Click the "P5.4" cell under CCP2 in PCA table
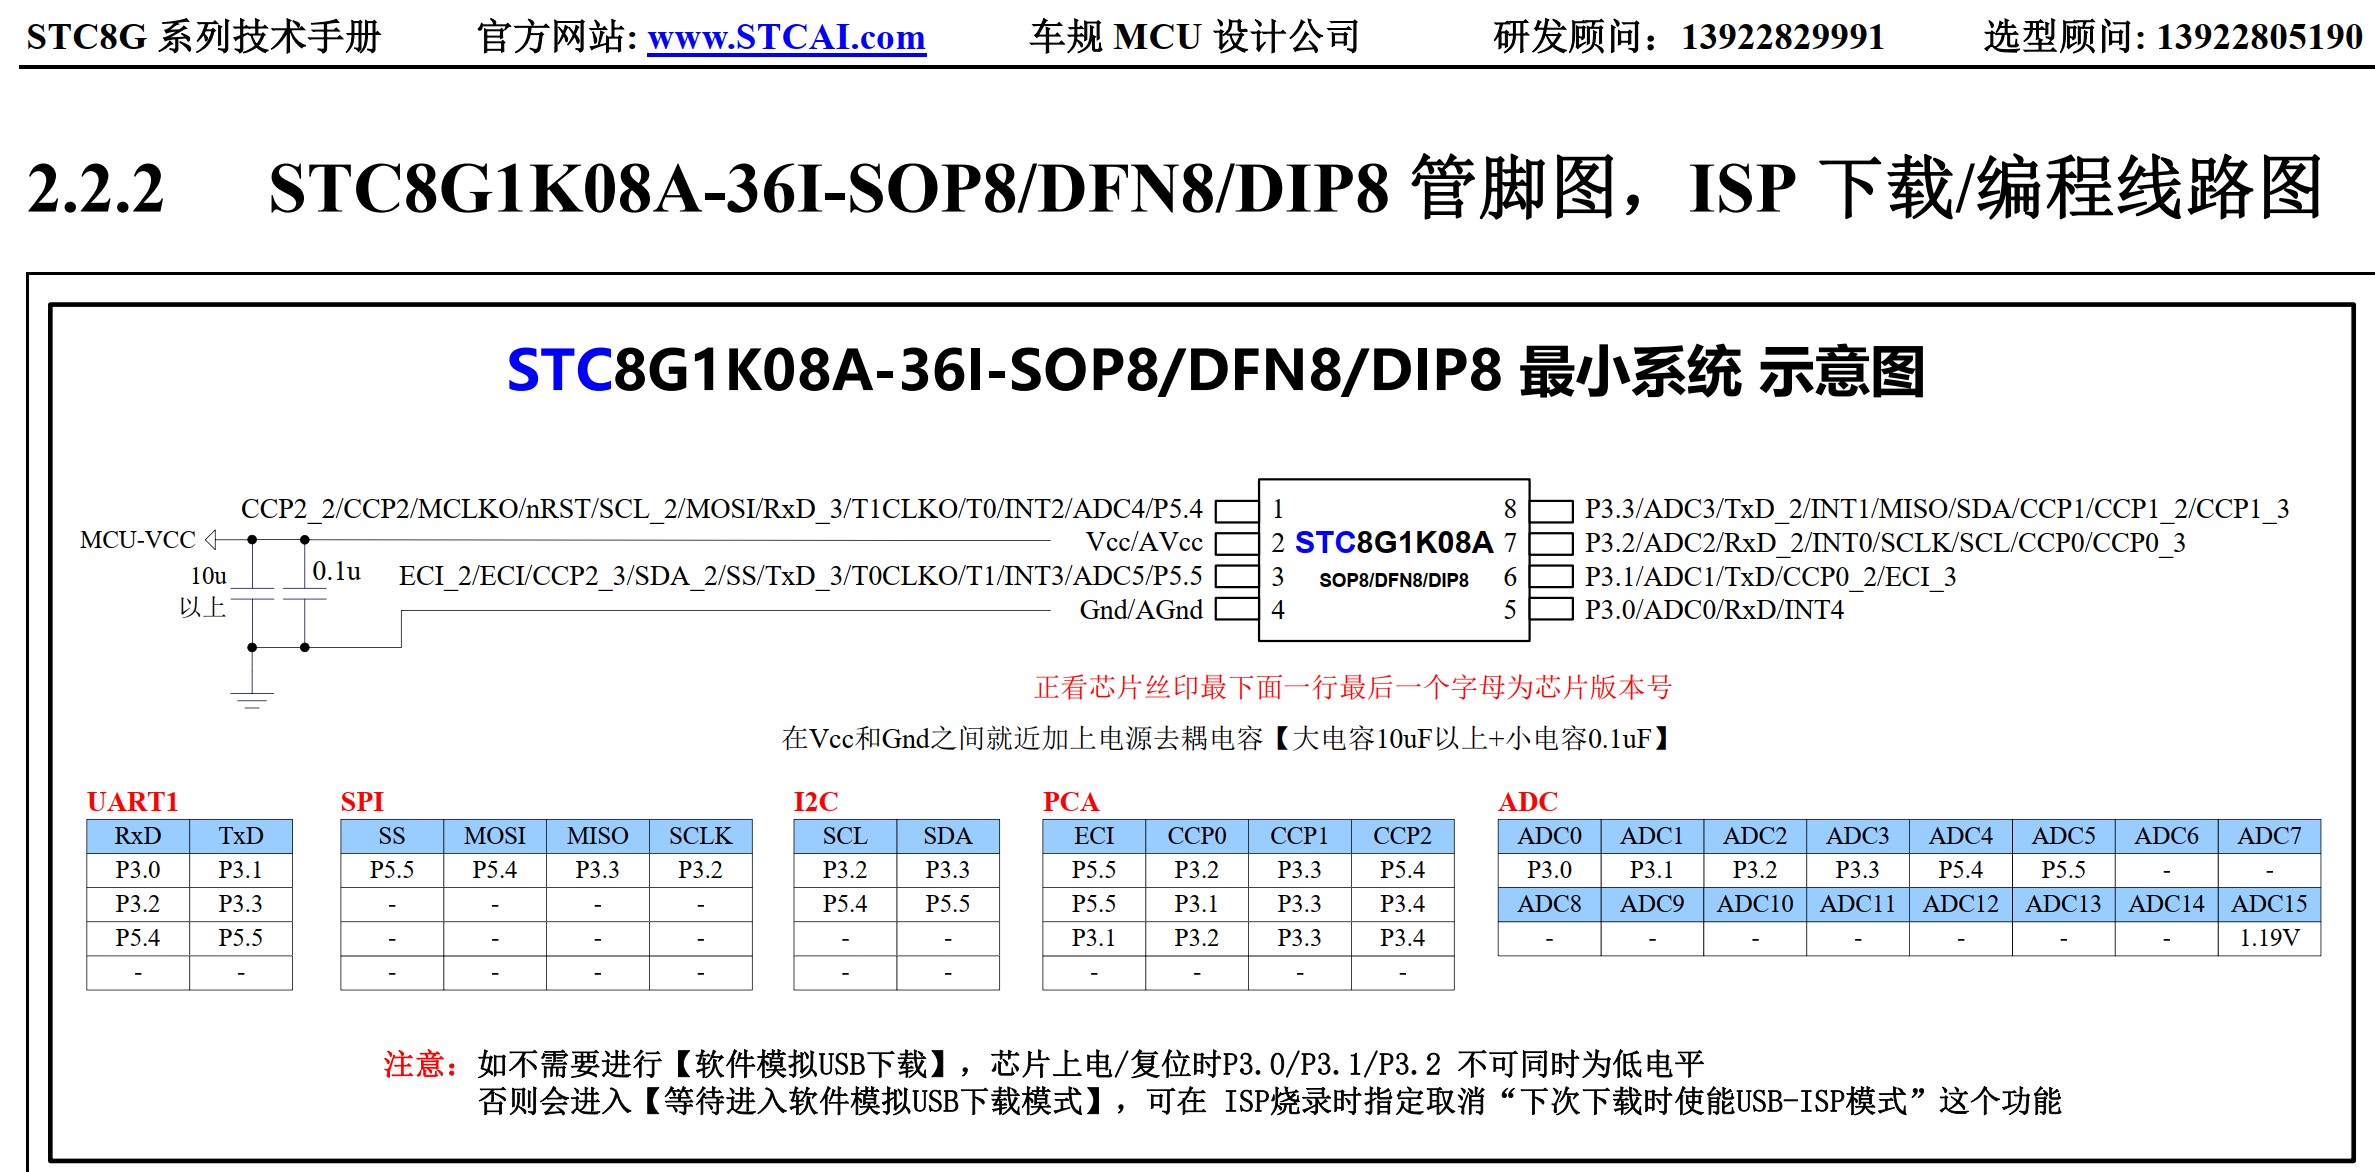The image size is (2375, 1172). tap(1403, 870)
